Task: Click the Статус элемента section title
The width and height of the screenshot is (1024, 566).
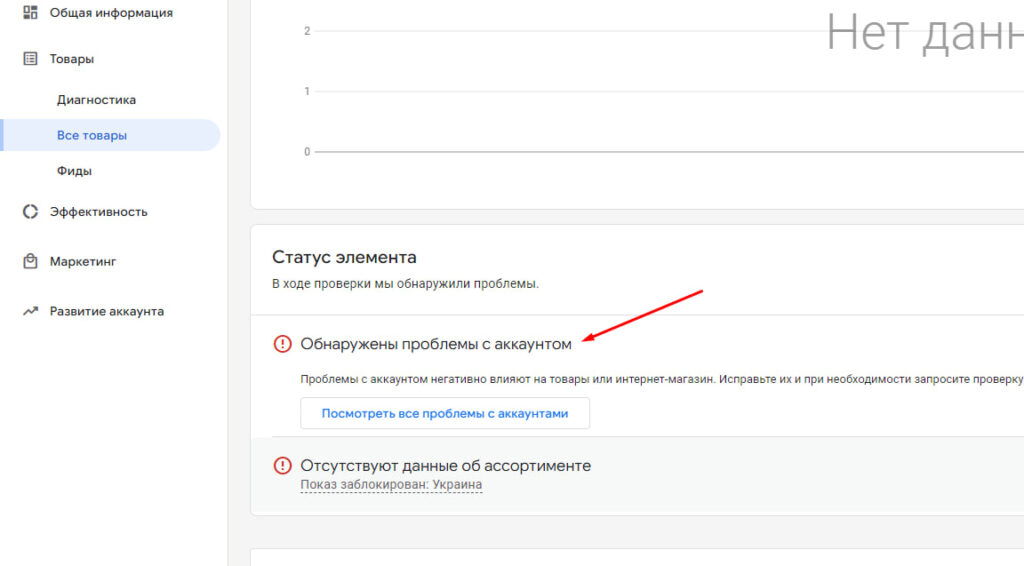Action: 344,257
